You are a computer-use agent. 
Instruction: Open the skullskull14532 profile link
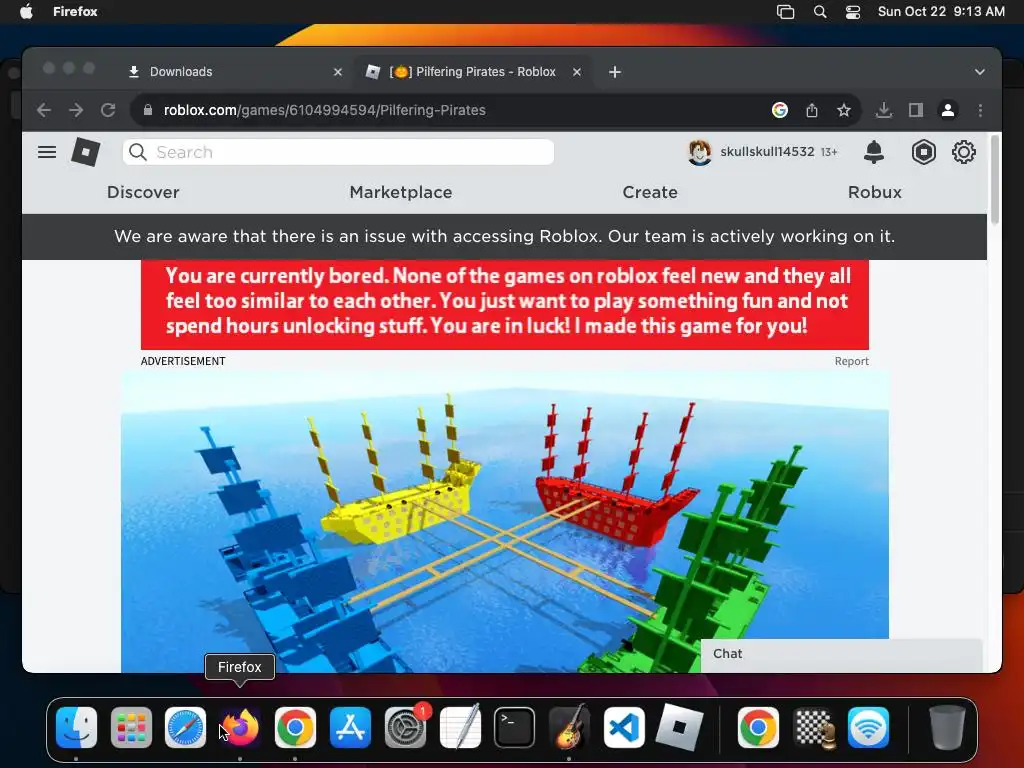[x=767, y=152]
